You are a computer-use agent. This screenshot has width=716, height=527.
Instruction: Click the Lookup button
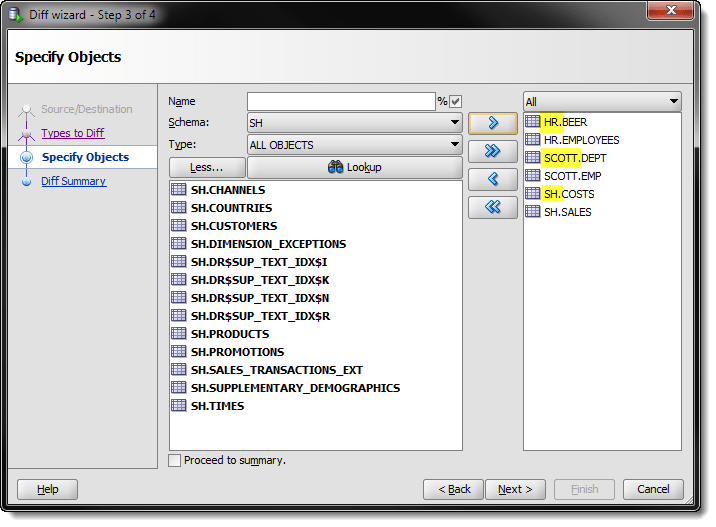pos(354,168)
